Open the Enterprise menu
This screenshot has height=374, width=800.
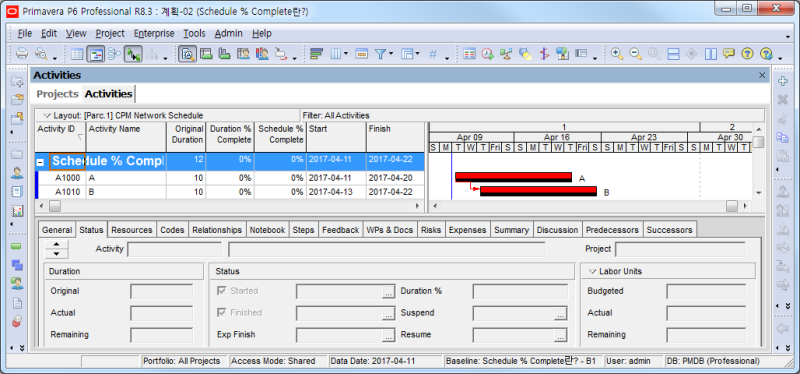[154, 33]
